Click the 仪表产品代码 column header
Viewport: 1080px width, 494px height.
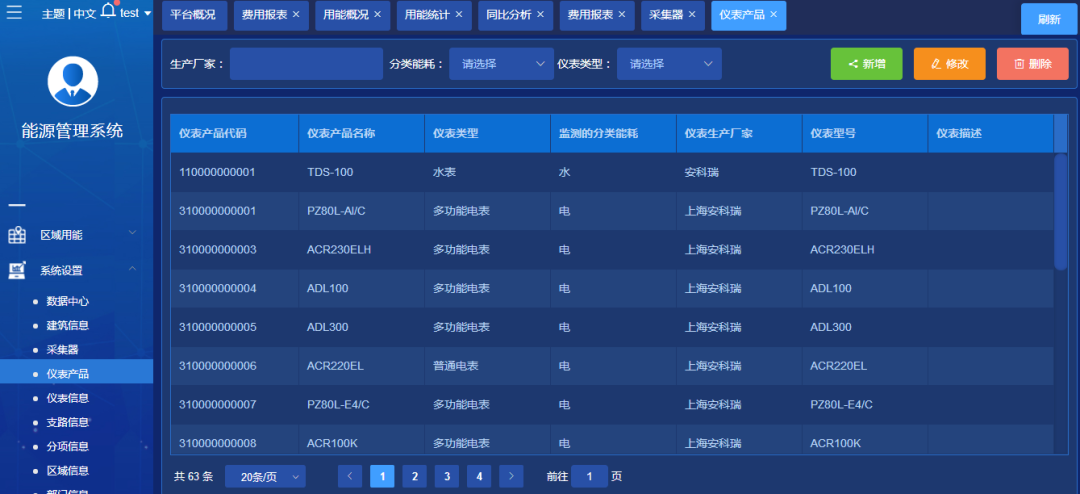[234, 133]
